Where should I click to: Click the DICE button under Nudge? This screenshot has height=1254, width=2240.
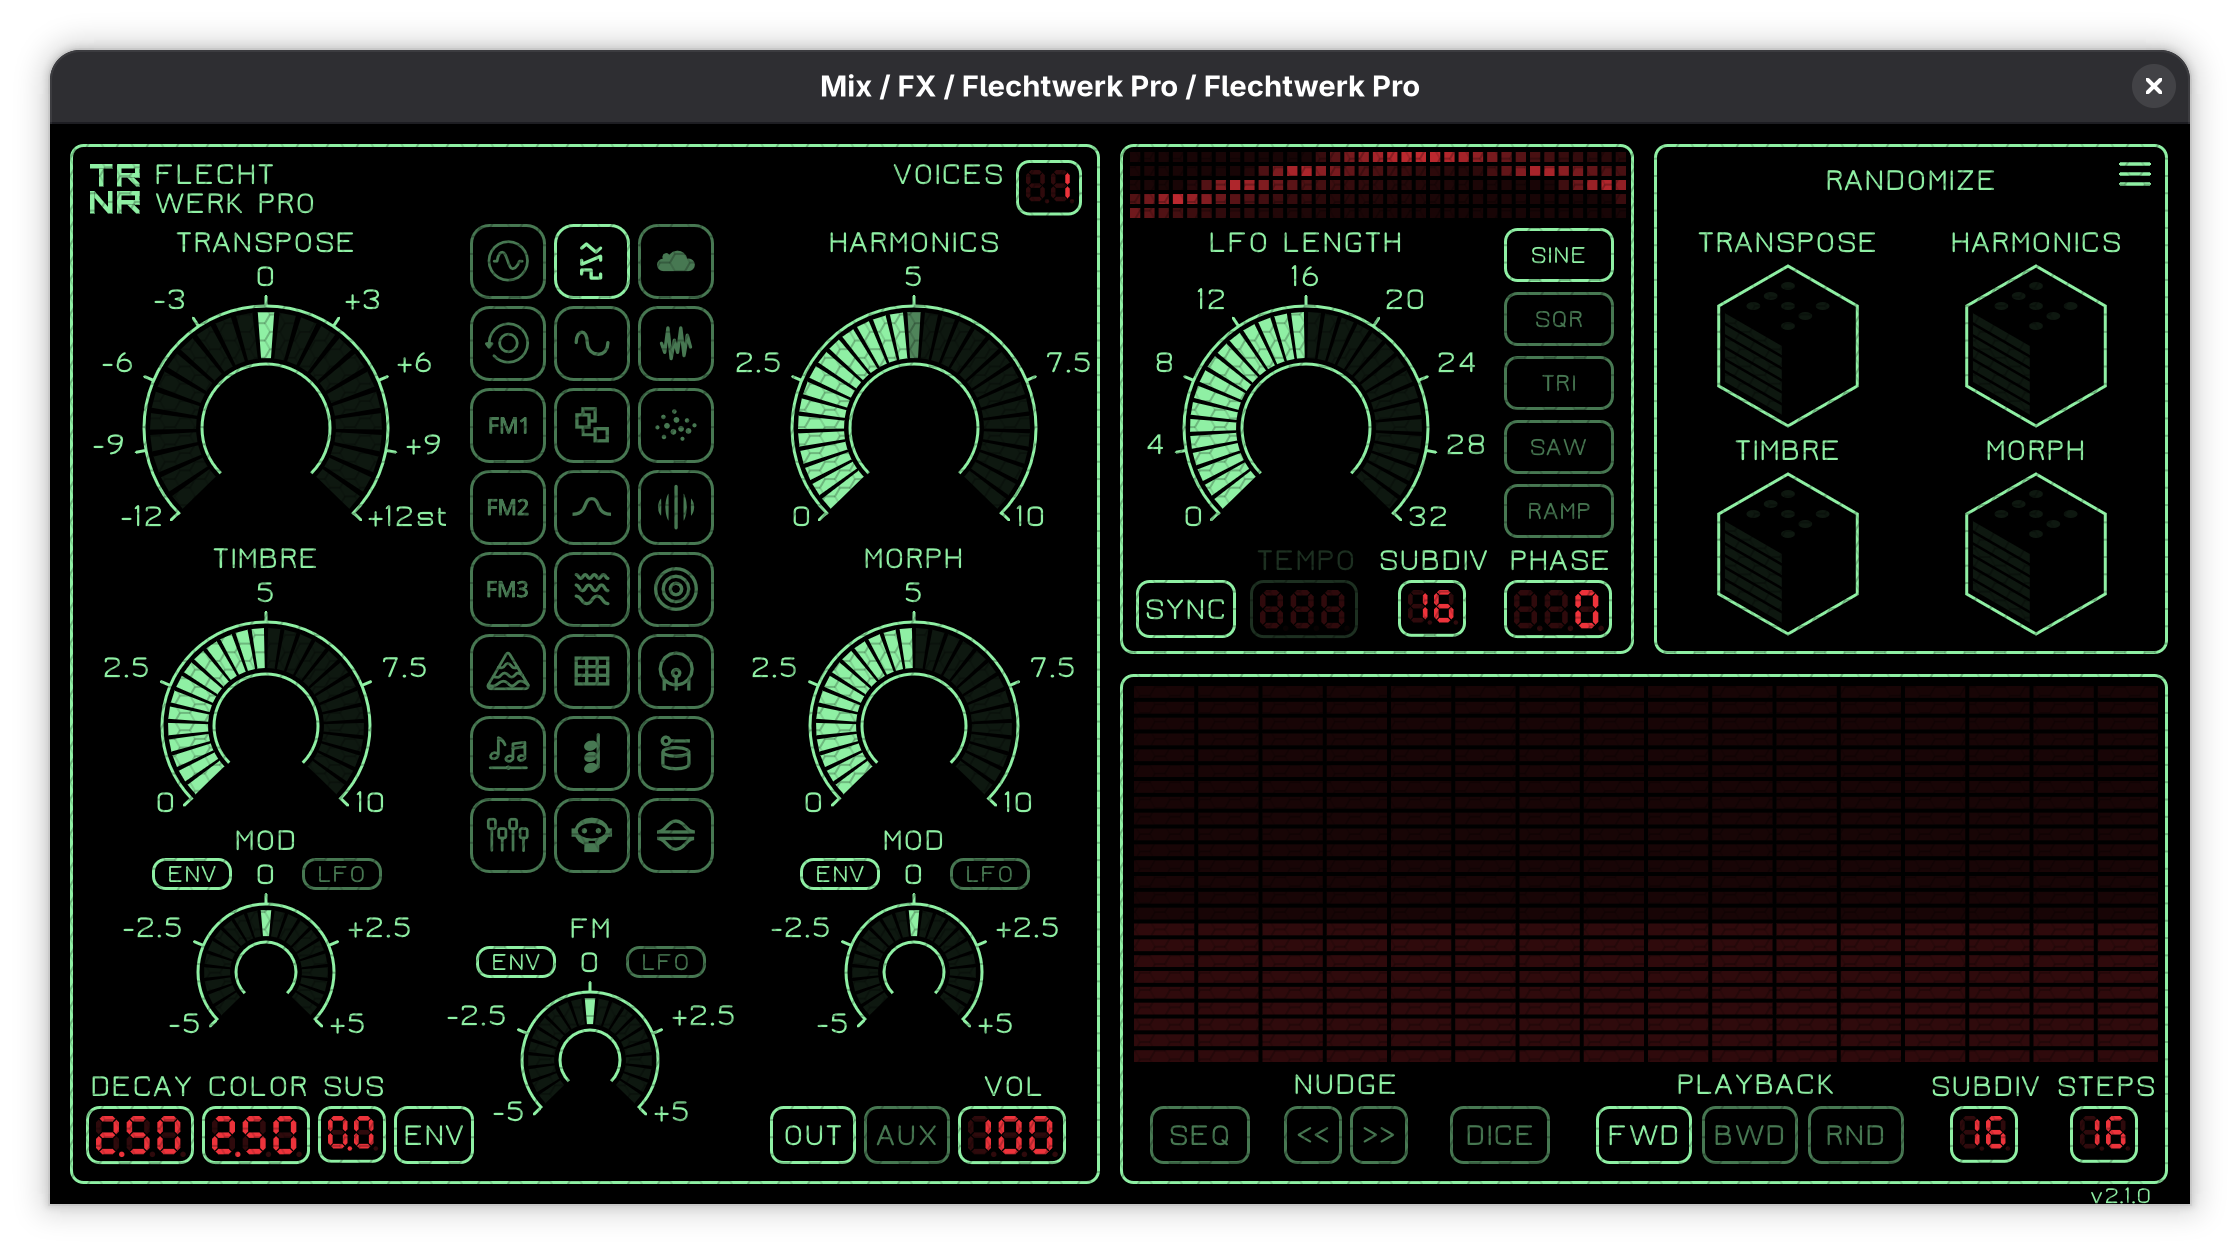pyautogui.click(x=1499, y=1135)
